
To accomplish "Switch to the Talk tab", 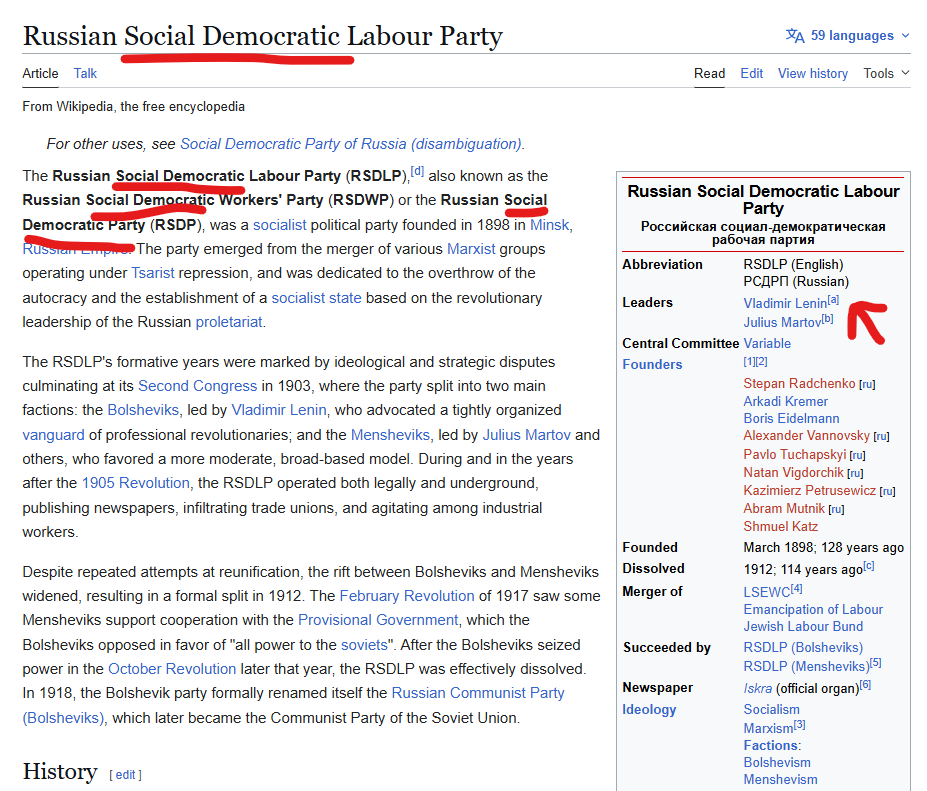I will (85, 73).
